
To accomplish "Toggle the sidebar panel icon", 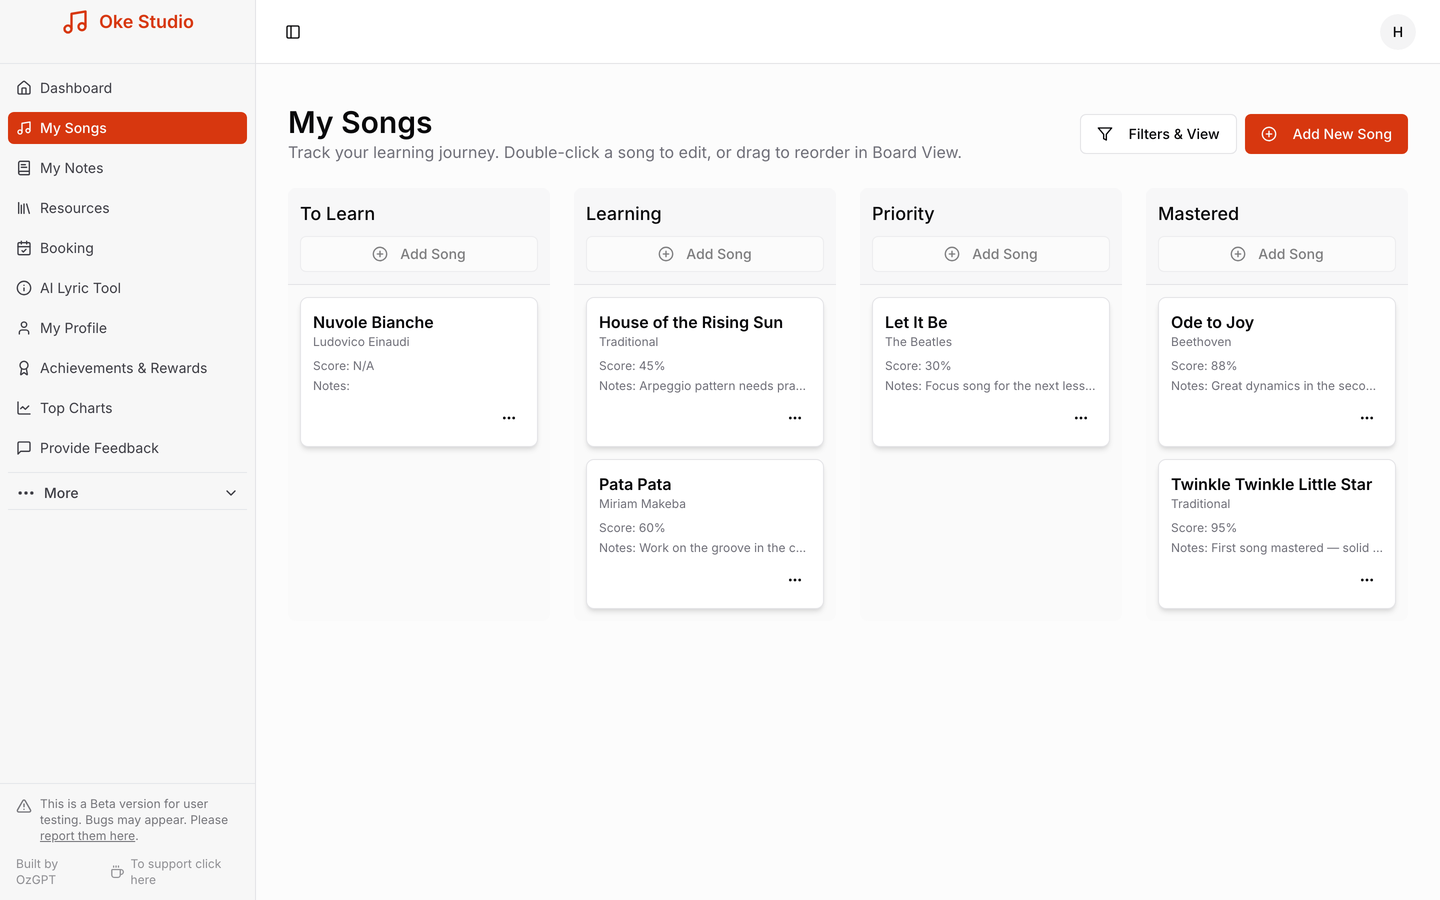I will coord(293,32).
